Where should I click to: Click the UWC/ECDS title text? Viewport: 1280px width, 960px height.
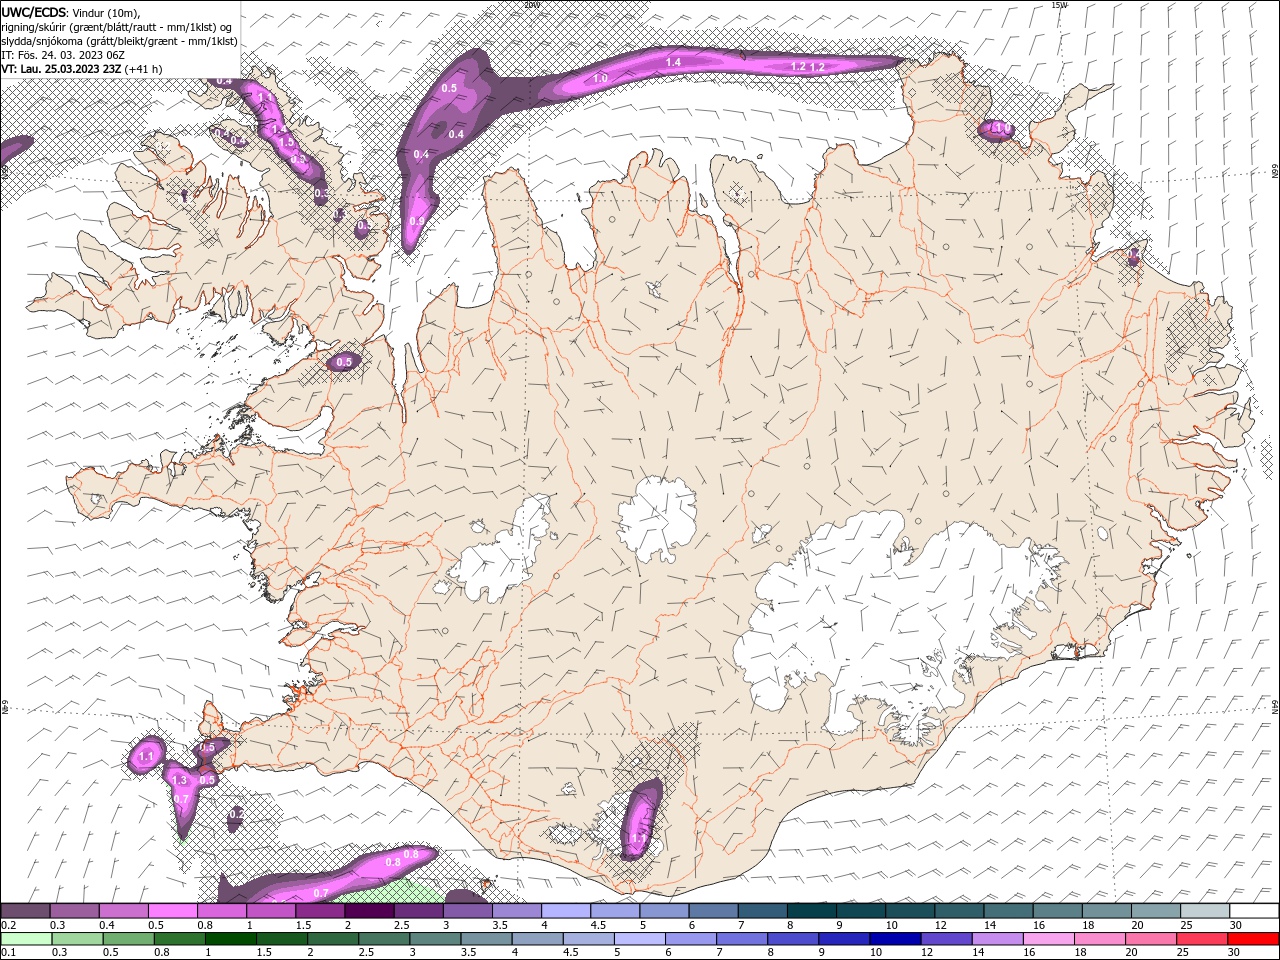point(32,12)
